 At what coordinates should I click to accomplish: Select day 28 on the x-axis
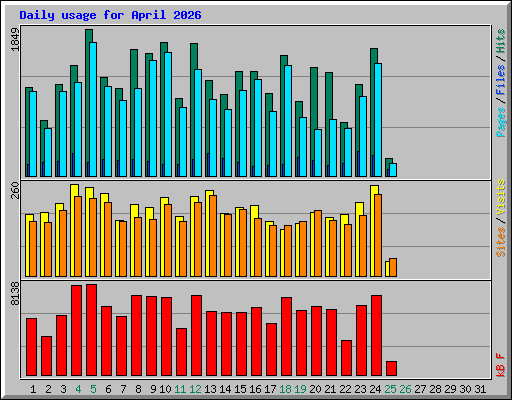coord(435,389)
